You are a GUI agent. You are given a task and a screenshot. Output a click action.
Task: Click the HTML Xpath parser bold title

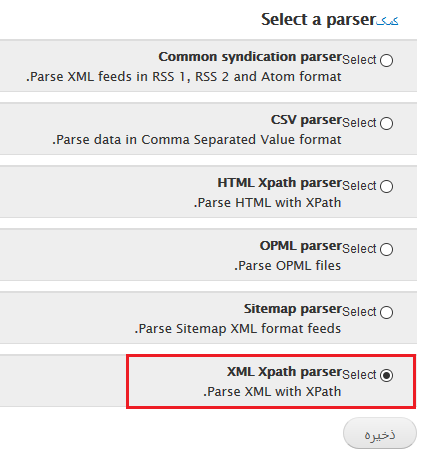pyautogui.click(x=280, y=183)
